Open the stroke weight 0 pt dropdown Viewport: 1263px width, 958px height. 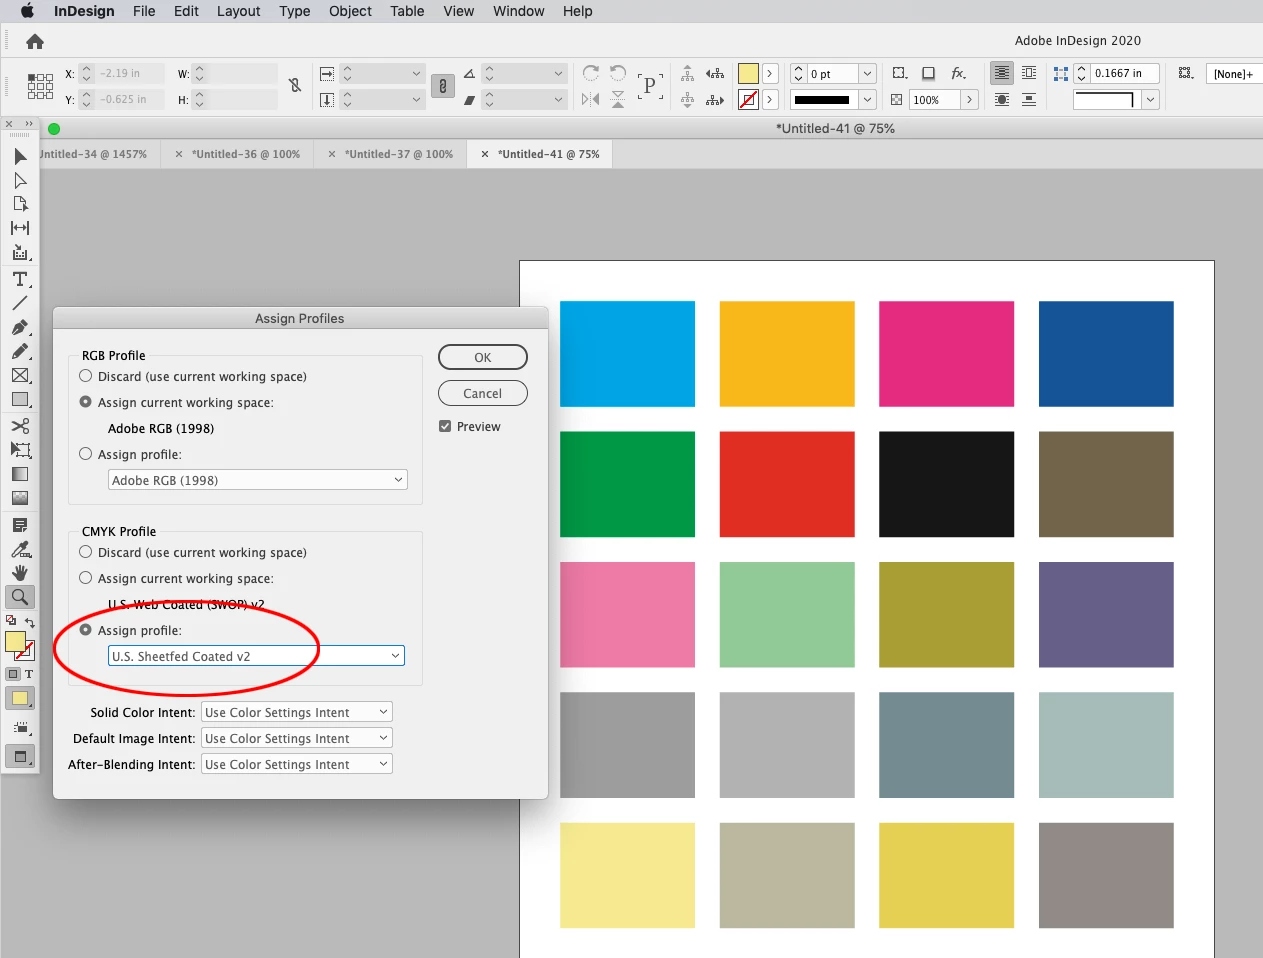(x=868, y=74)
